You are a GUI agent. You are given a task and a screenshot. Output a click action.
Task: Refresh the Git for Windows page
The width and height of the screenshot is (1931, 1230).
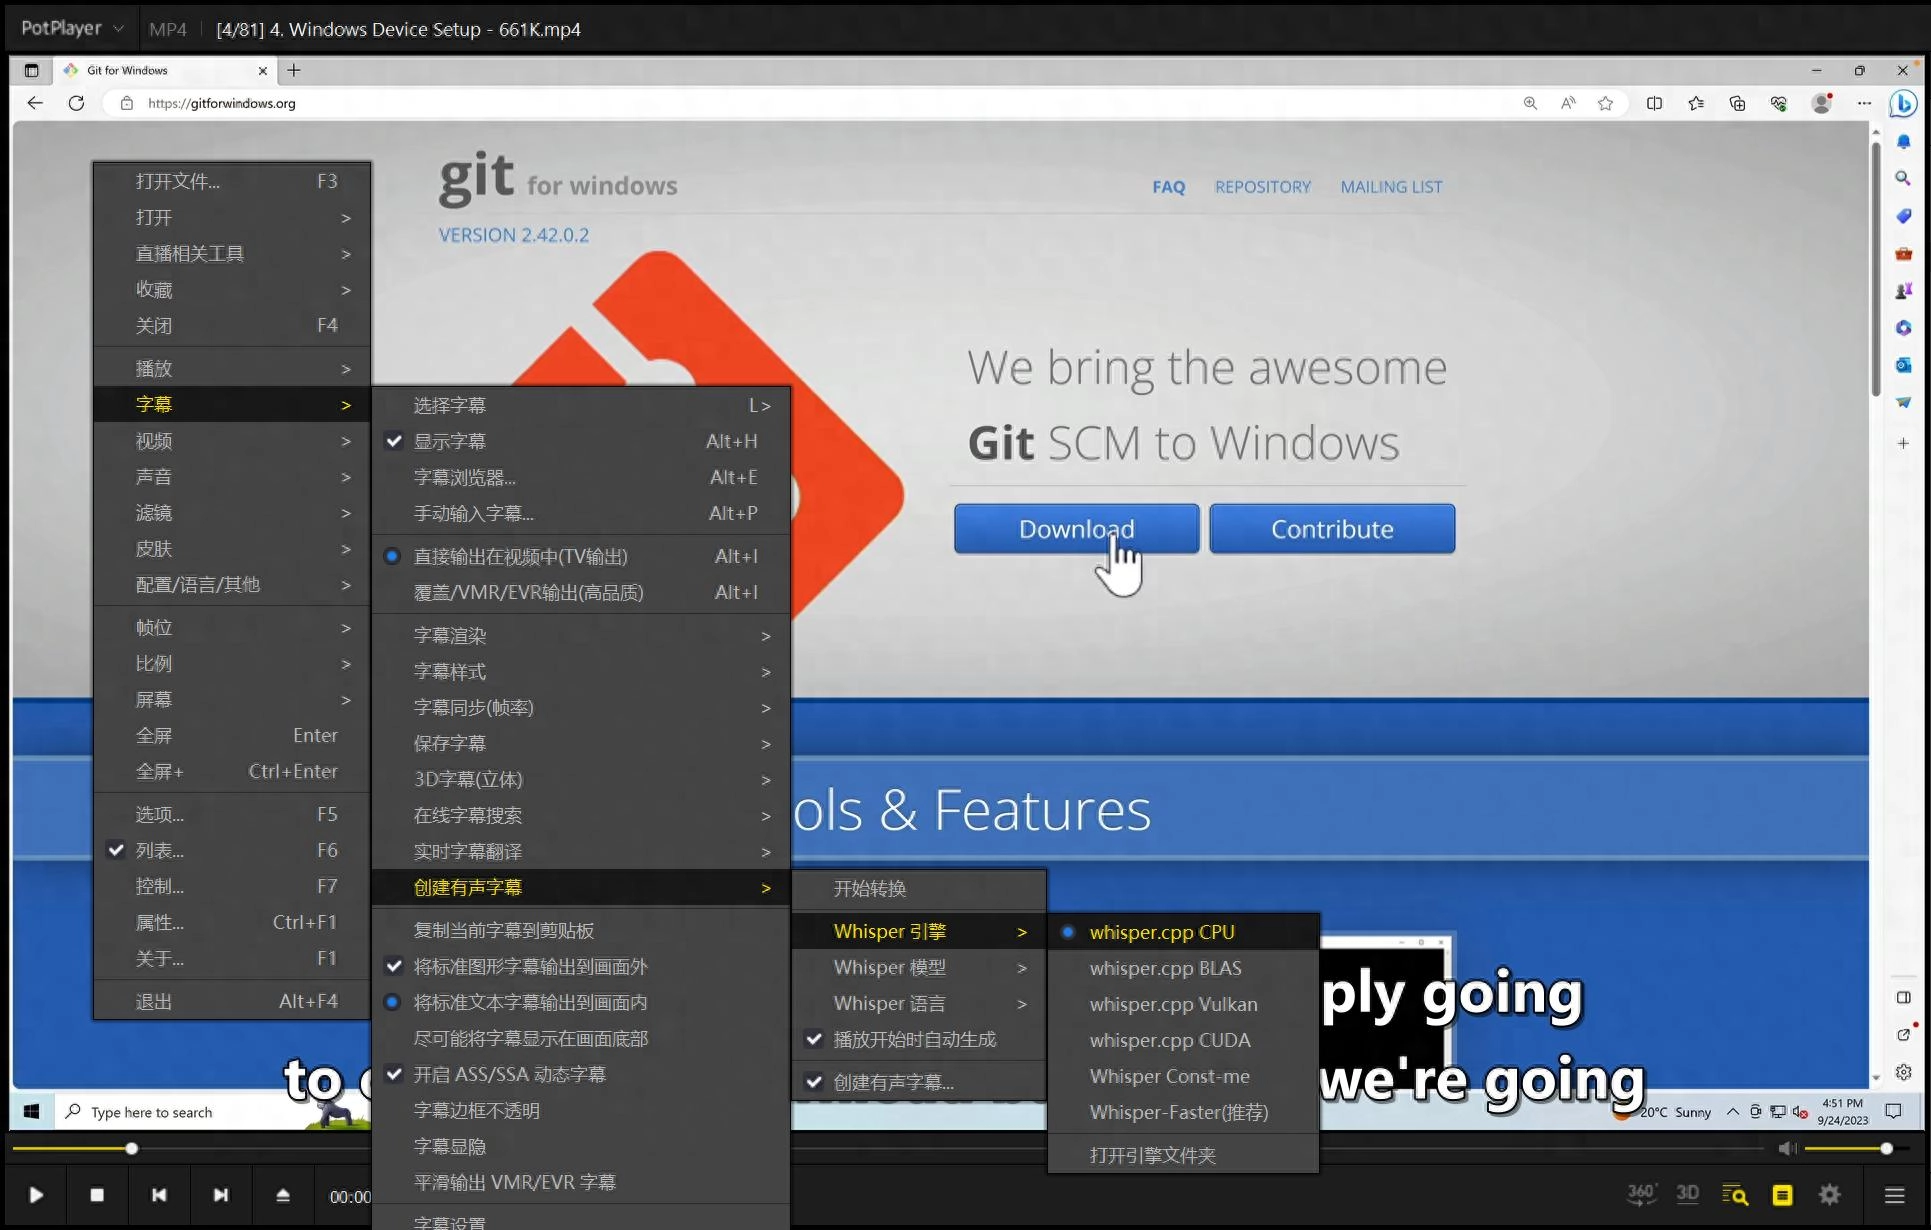click(76, 103)
